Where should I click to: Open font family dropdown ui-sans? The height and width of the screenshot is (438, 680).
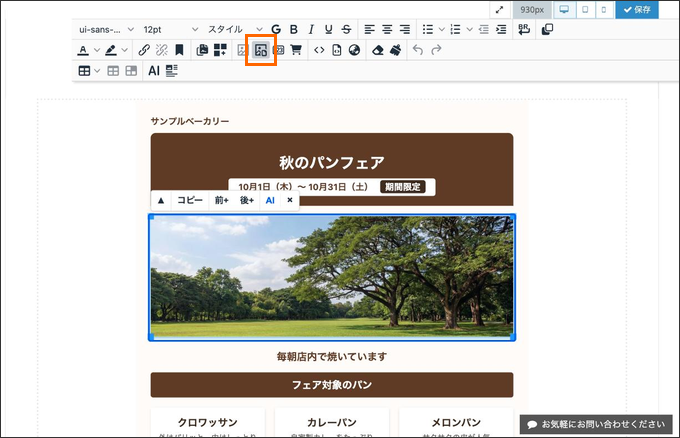(x=106, y=29)
